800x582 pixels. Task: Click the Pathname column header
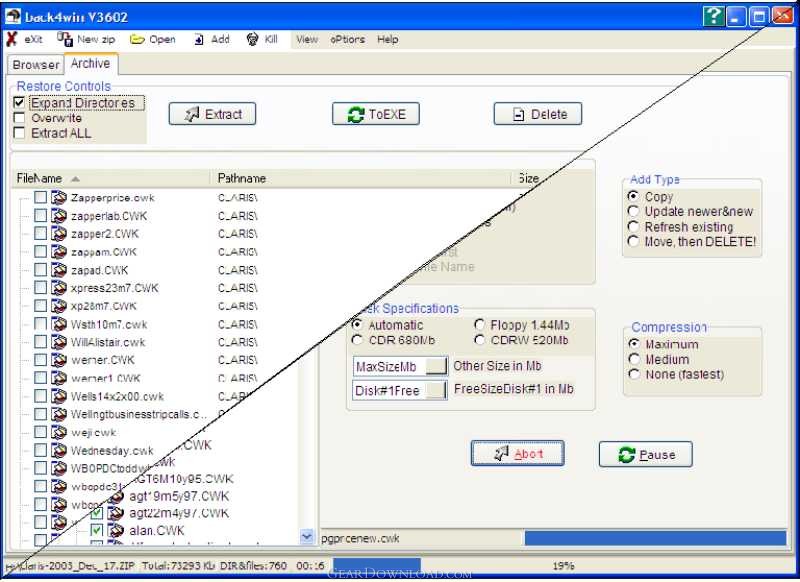(x=242, y=178)
